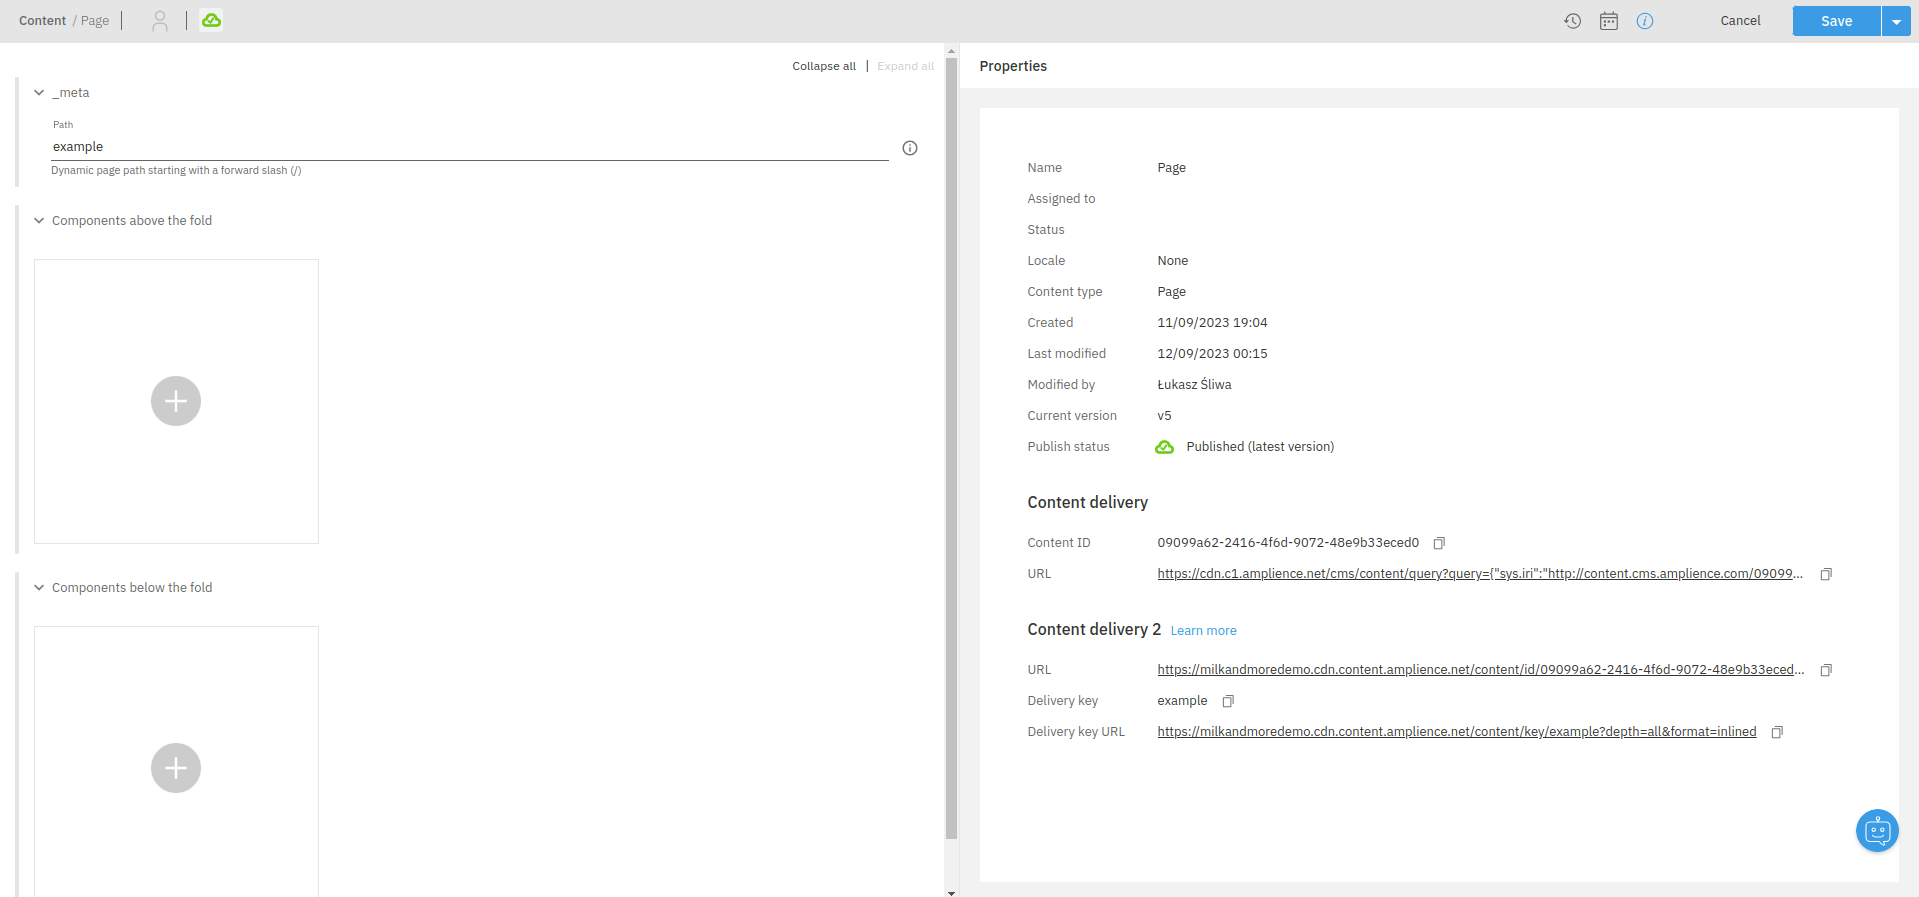Viewport: 1919px width, 897px height.
Task: Click the Path input field
Action: 469,147
